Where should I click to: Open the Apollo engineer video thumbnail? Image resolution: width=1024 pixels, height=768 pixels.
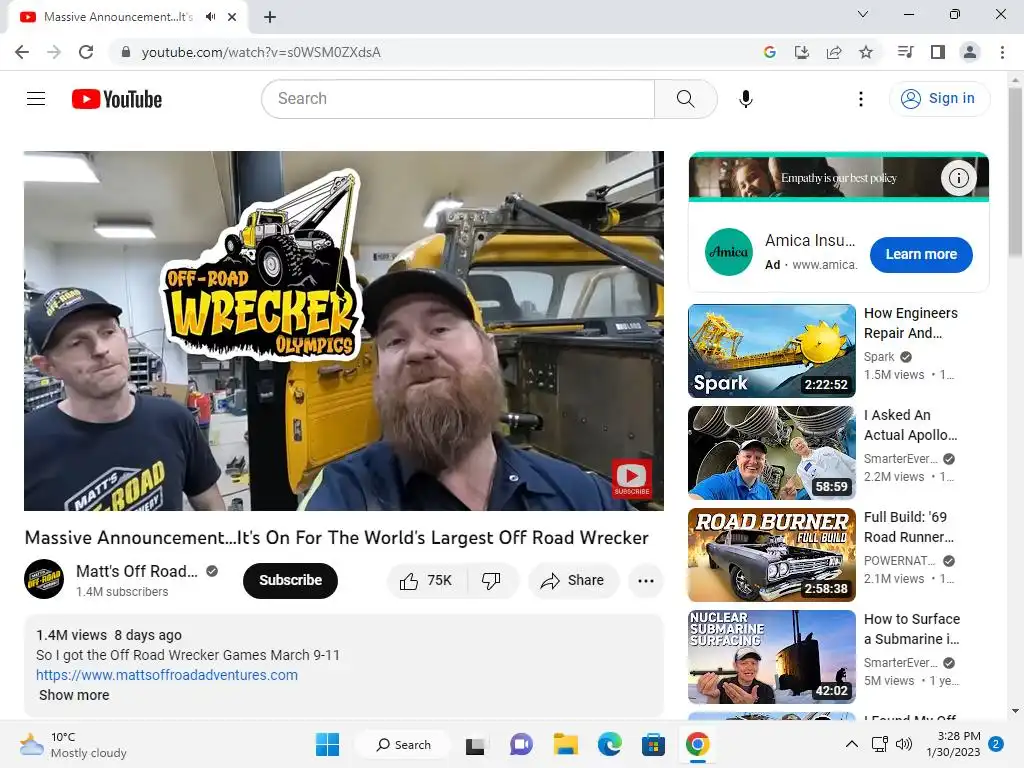click(x=771, y=453)
